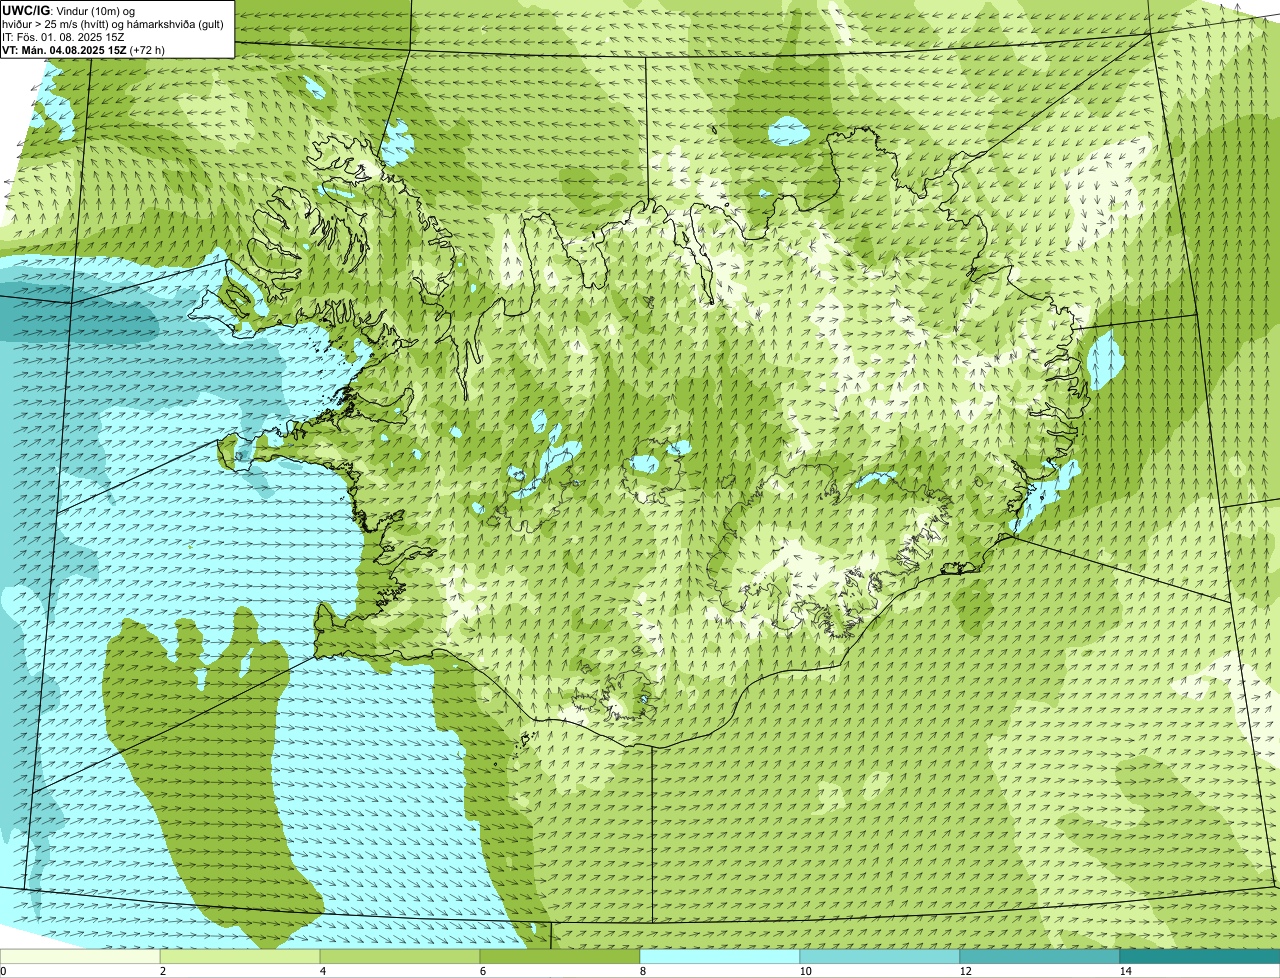Click the 'UWC/IG: Vindur (10m) og' title line
This screenshot has height=978, width=1280.
tap(68, 10)
